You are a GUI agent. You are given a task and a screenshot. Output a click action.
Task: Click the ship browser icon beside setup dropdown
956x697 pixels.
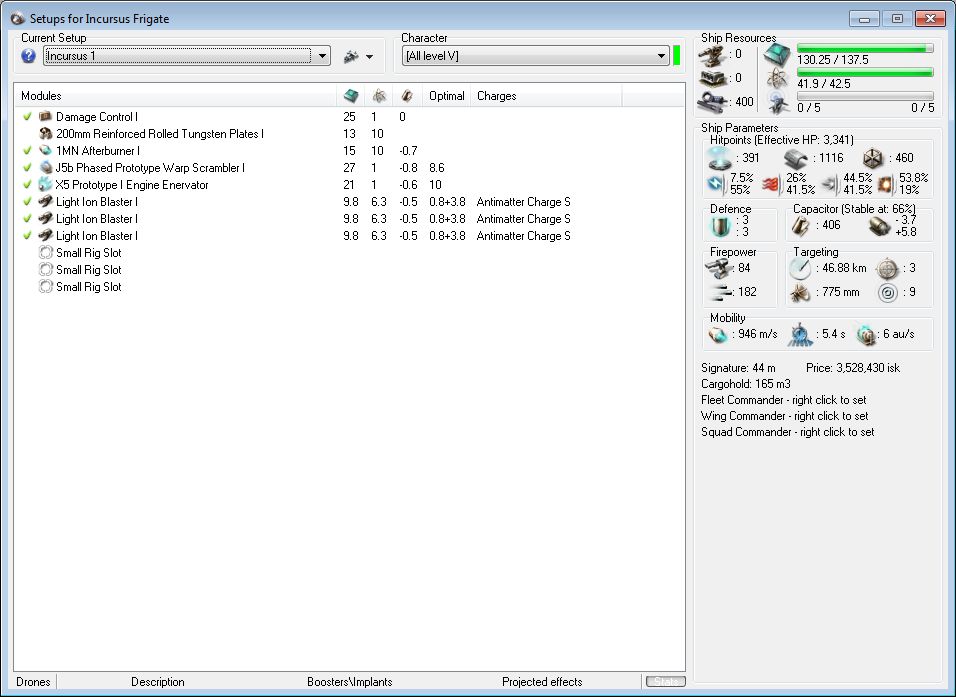pyautogui.click(x=351, y=57)
